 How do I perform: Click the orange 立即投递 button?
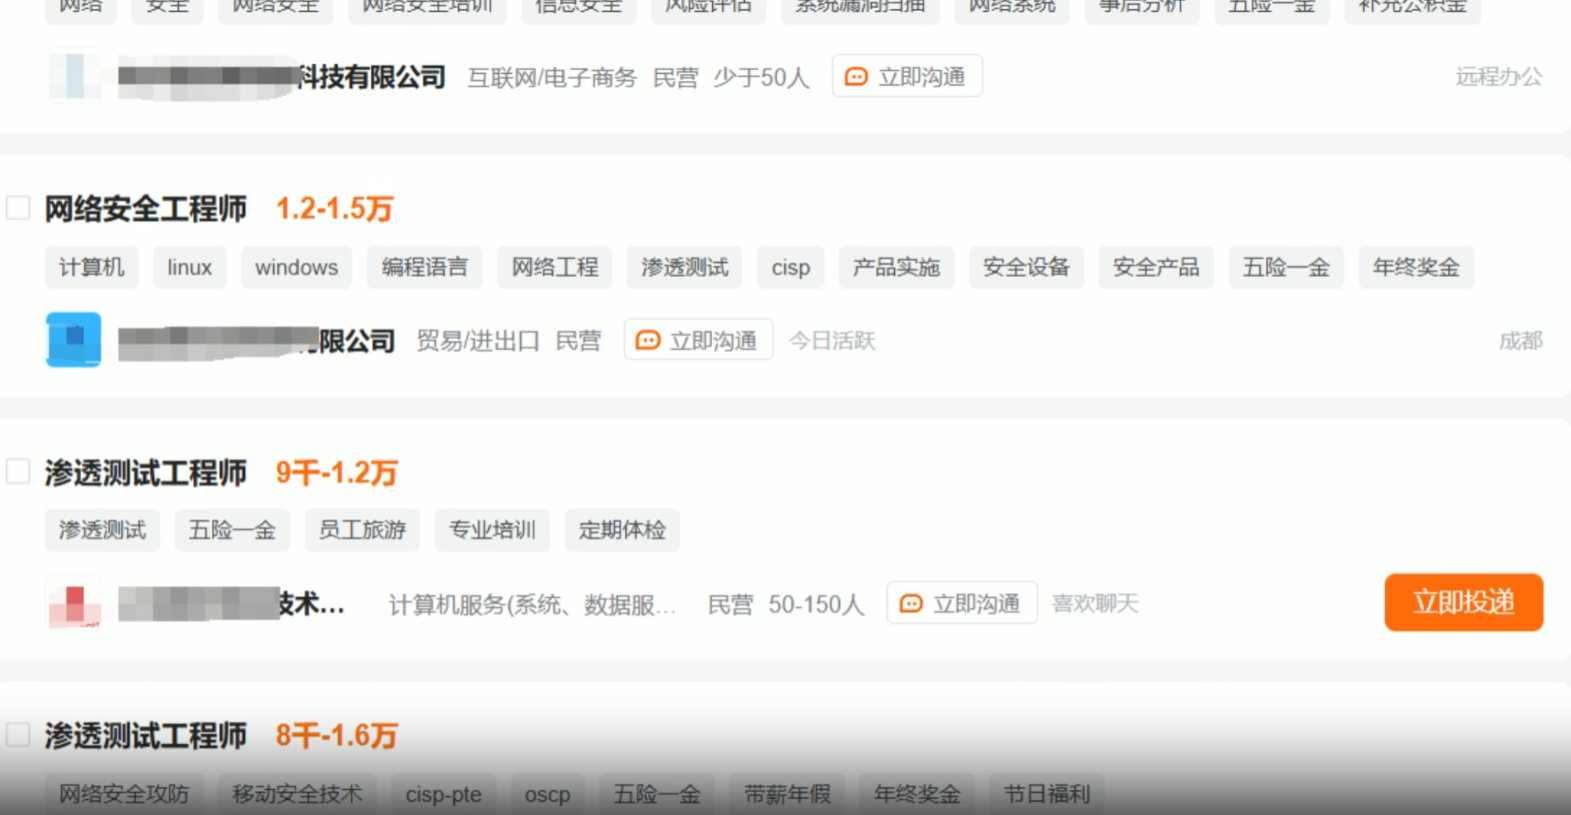1463,602
